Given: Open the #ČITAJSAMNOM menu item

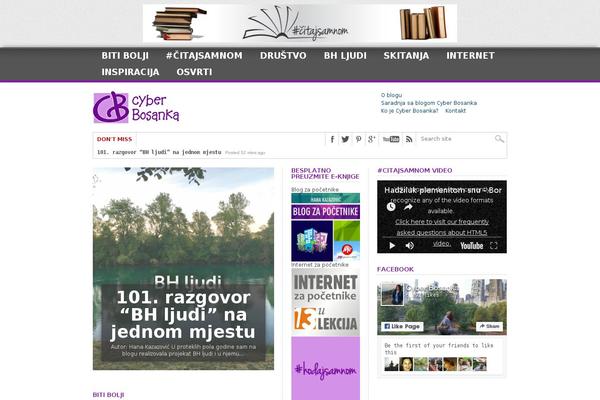Looking at the screenshot, I should click(204, 56).
